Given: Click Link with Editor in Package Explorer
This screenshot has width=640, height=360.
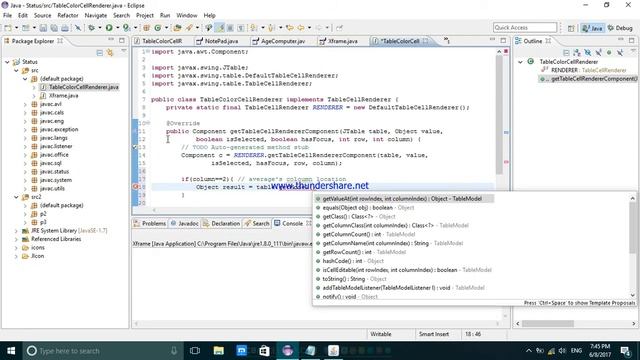Looking at the screenshot, I should click(110, 53).
